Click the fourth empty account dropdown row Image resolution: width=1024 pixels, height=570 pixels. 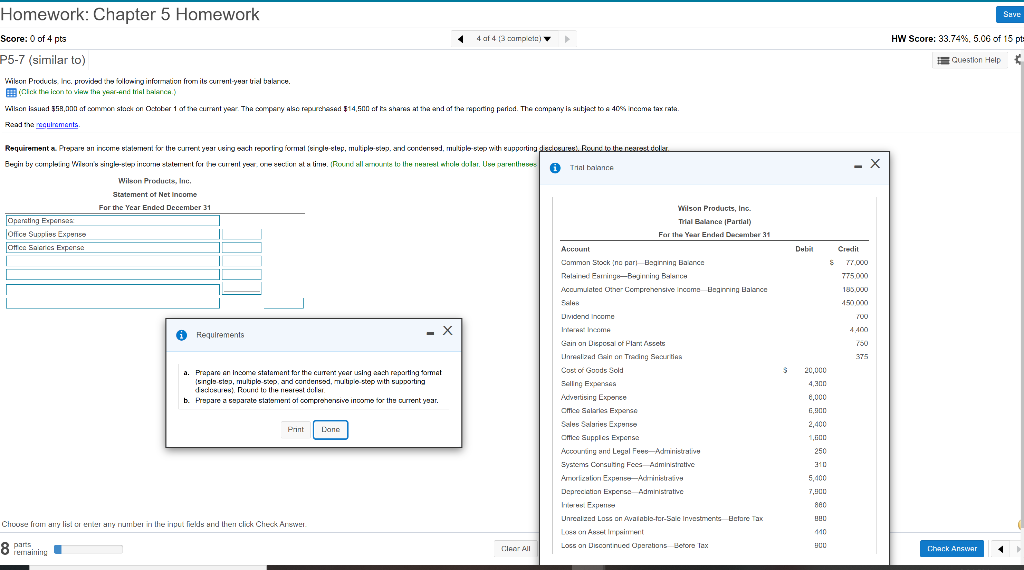[x=113, y=261]
